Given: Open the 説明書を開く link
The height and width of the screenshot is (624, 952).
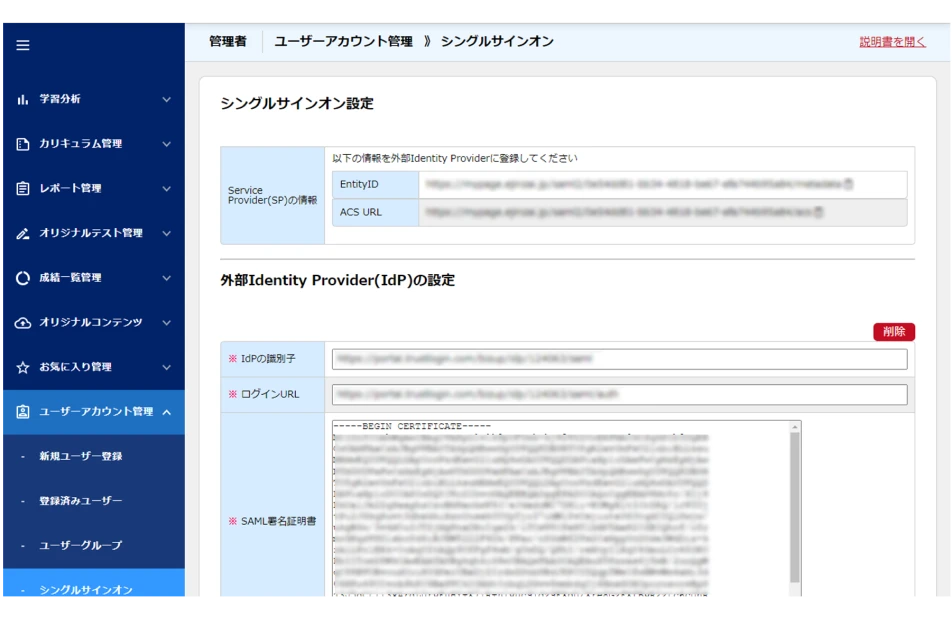Looking at the screenshot, I should tap(892, 42).
